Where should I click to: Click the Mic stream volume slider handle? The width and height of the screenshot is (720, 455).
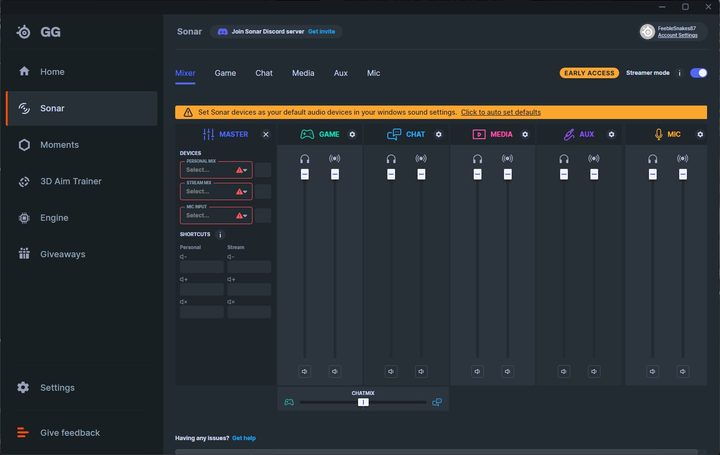683,174
